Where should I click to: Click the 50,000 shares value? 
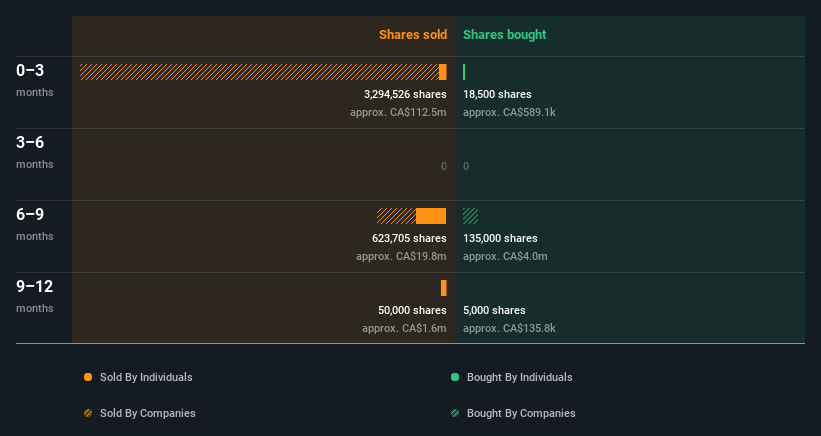(x=413, y=310)
